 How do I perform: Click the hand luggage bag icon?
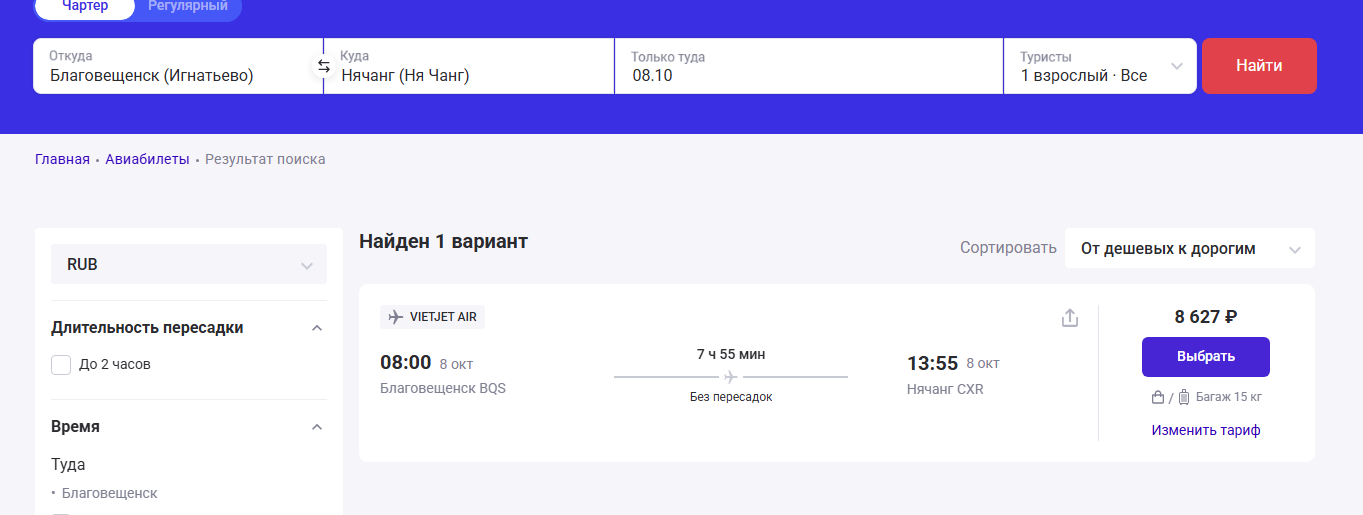(x=1158, y=397)
